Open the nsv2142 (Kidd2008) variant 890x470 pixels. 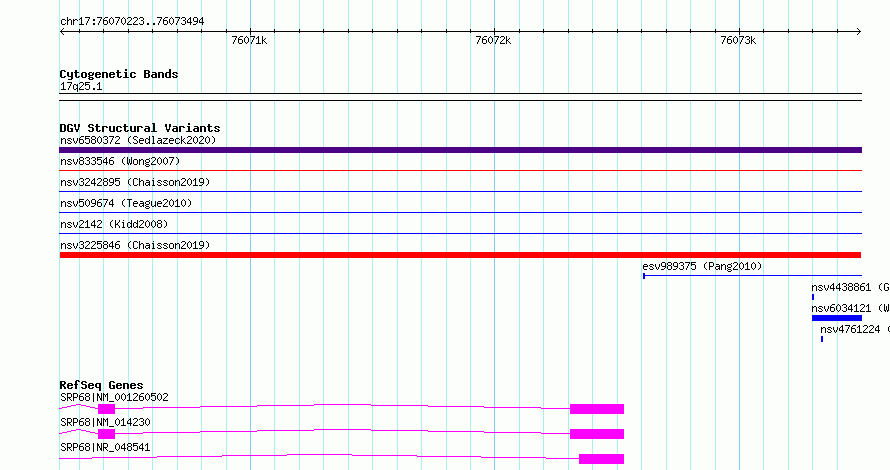click(114, 224)
